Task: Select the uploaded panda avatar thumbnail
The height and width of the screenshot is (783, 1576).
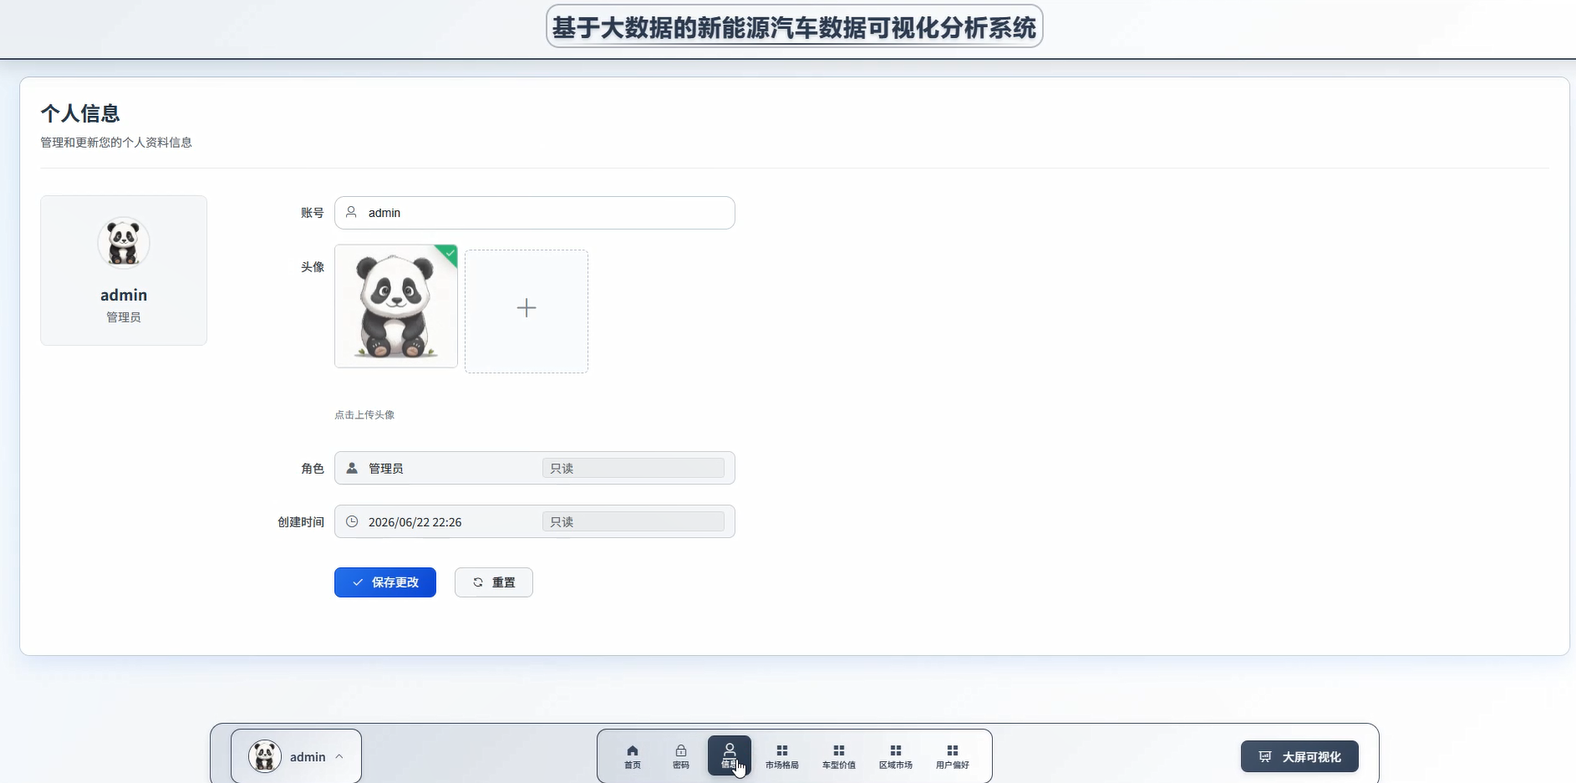Action: point(396,306)
